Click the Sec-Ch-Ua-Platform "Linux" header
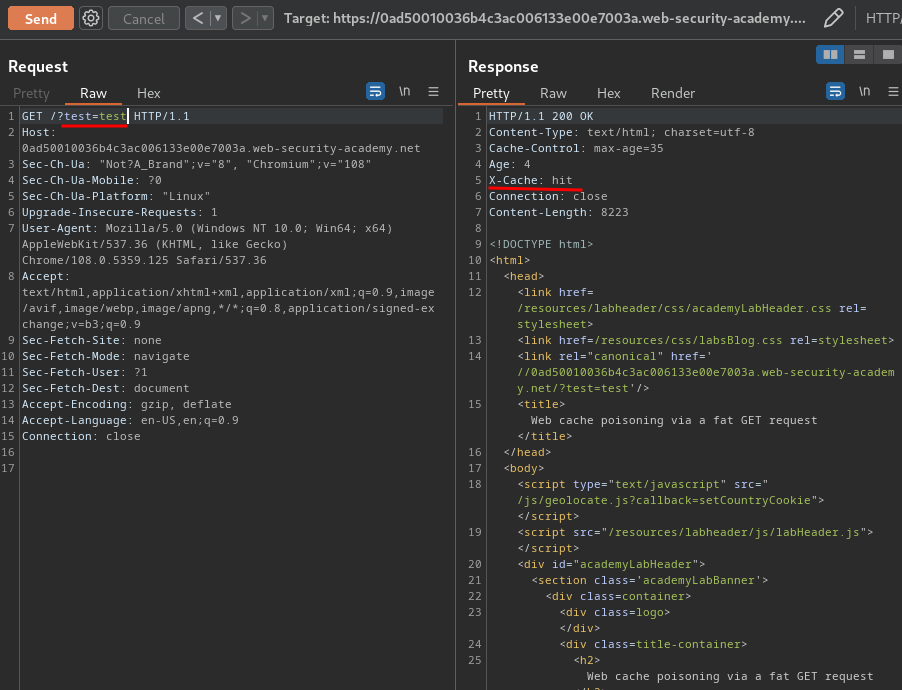This screenshot has width=902, height=690. (116, 196)
